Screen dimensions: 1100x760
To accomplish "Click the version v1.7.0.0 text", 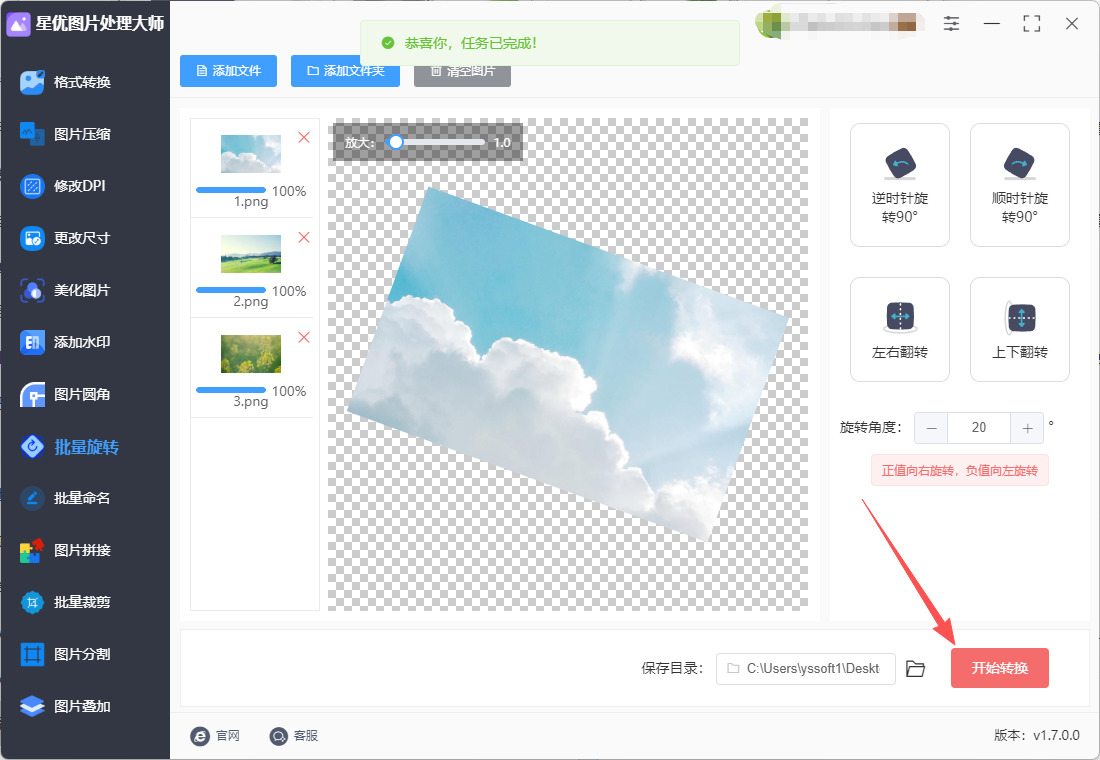I will 1037,735.
